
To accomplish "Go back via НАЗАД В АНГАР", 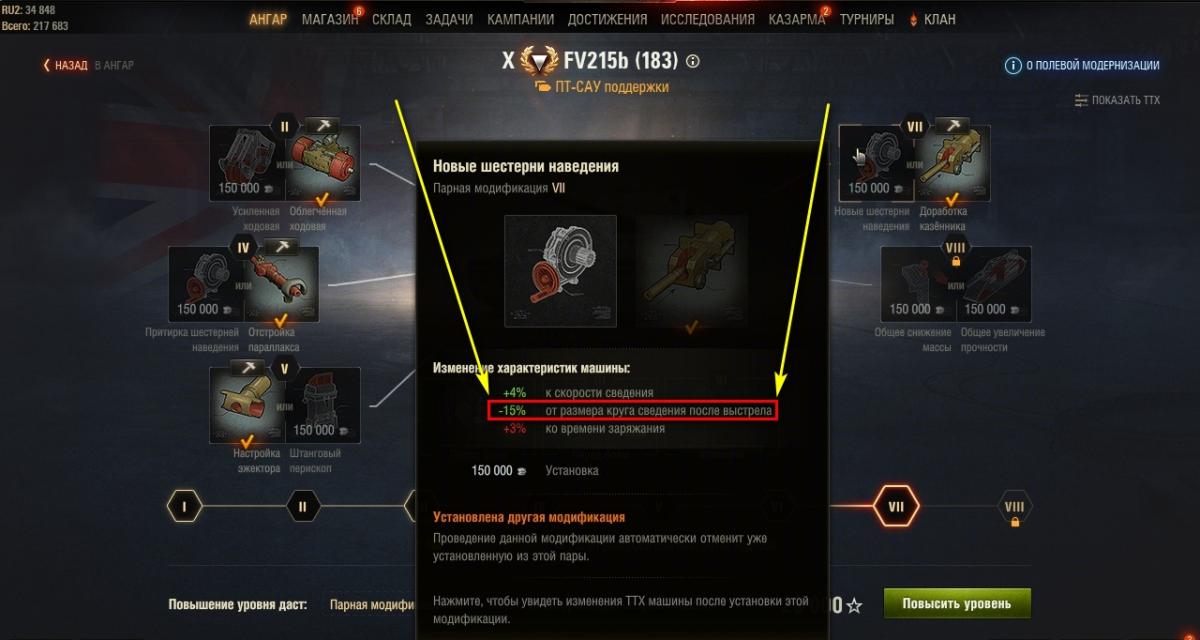I will [x=88, y=65].
